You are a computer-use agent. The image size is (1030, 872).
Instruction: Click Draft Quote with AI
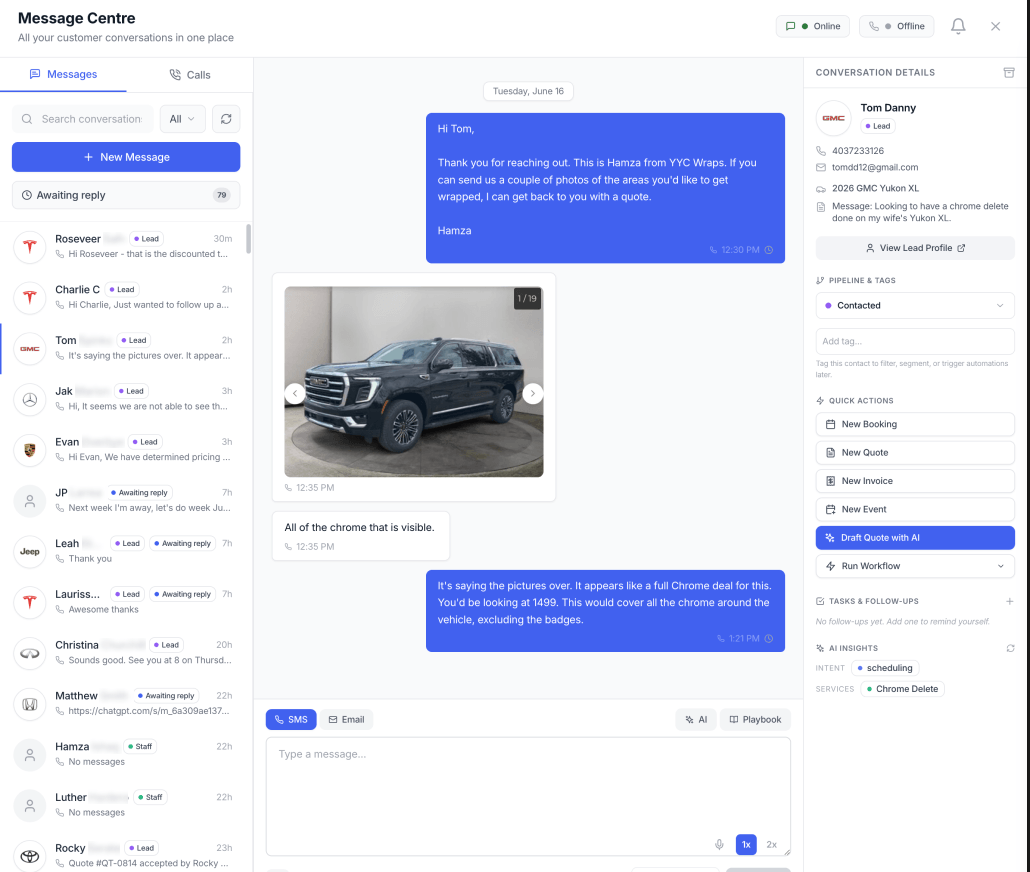(x=915, y=538)
